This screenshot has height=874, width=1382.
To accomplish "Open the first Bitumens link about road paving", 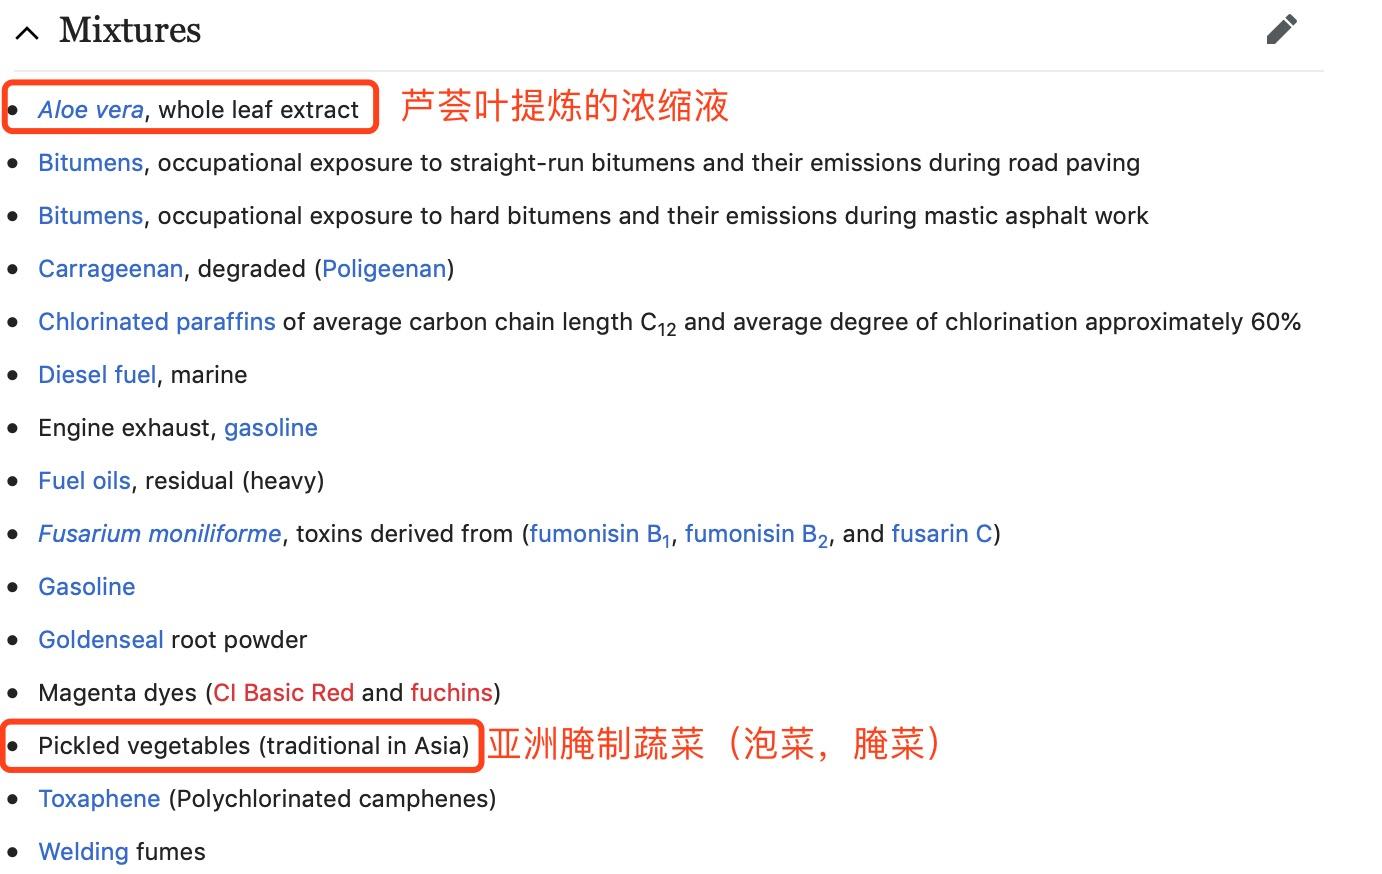I will click(x=91, y=163).
